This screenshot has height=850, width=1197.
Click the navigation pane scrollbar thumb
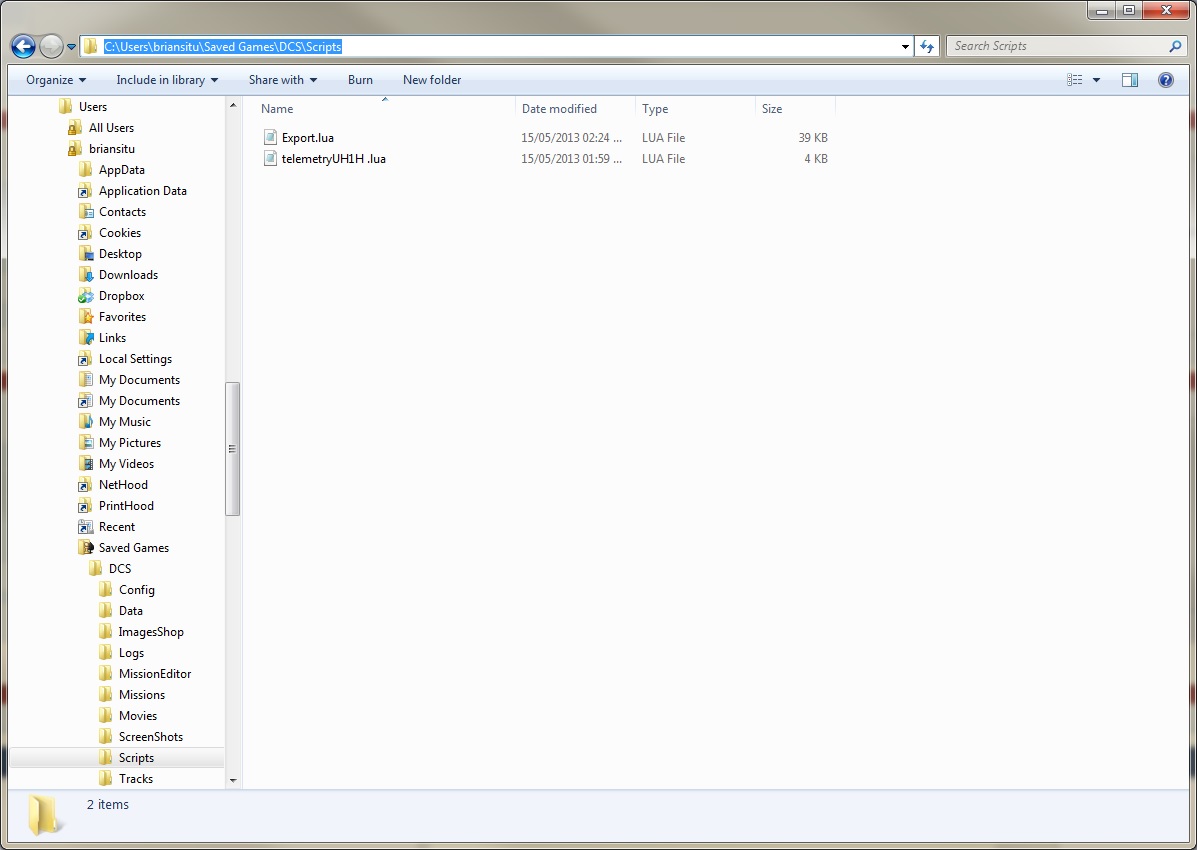(233, 449)
